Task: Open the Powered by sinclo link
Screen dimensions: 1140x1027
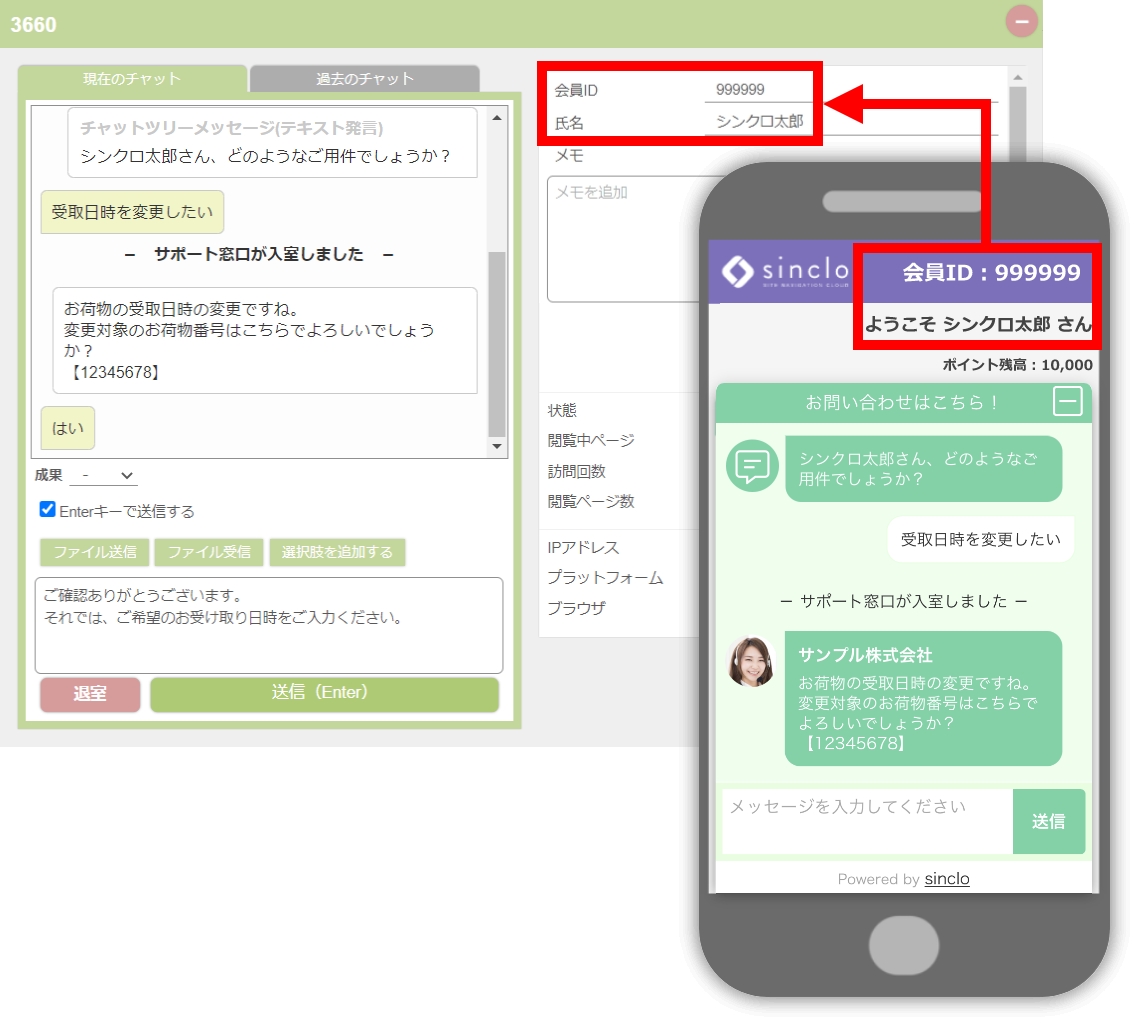Action: point(947,879)
